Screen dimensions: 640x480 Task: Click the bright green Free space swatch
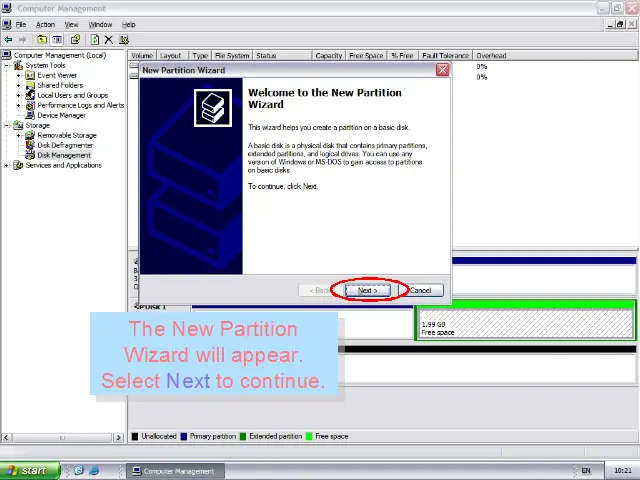(309, 436)
